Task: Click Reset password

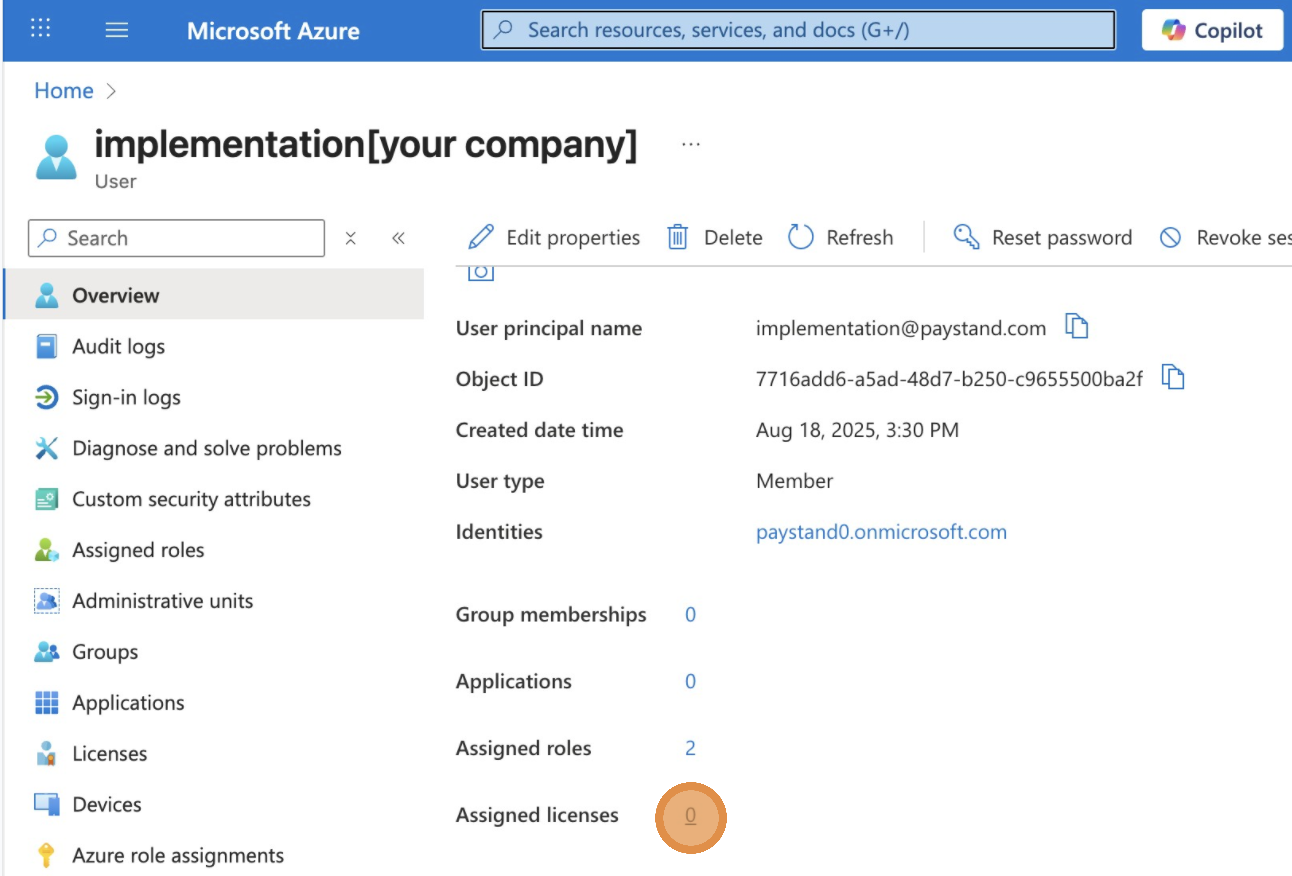Action: point(1043,238)
